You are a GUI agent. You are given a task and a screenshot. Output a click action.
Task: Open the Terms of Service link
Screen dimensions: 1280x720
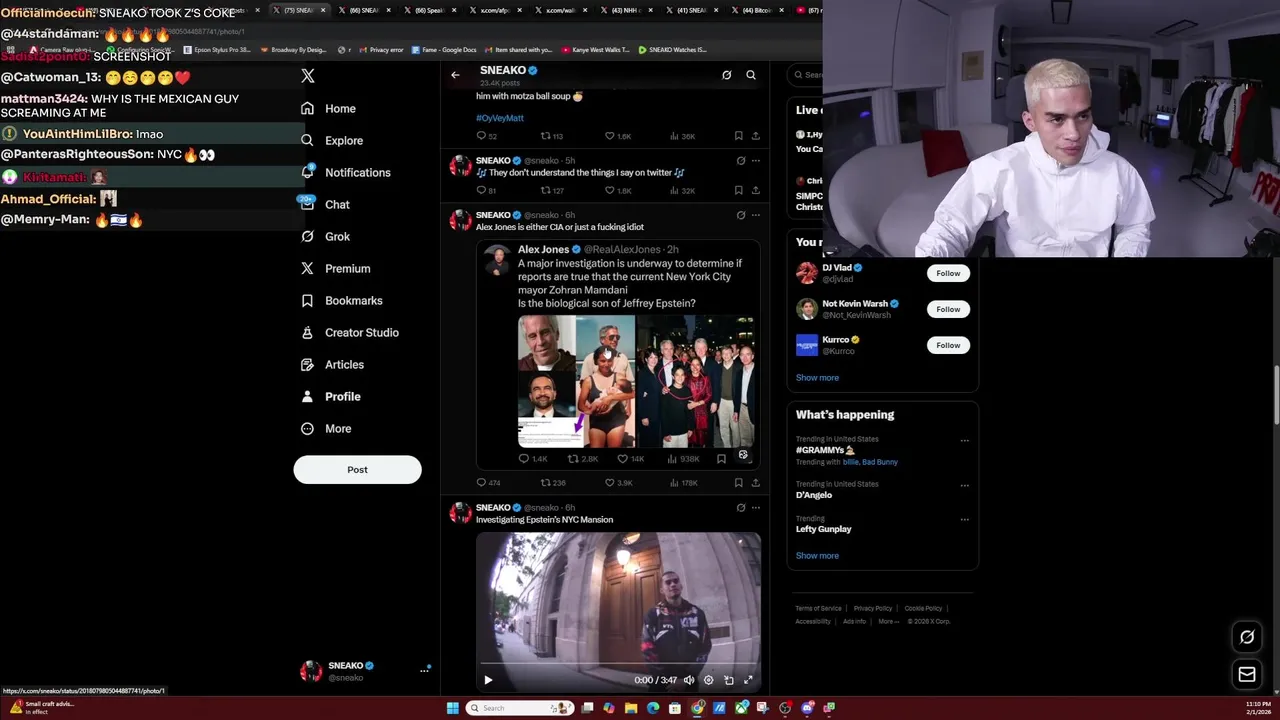[x=818, y=608]
